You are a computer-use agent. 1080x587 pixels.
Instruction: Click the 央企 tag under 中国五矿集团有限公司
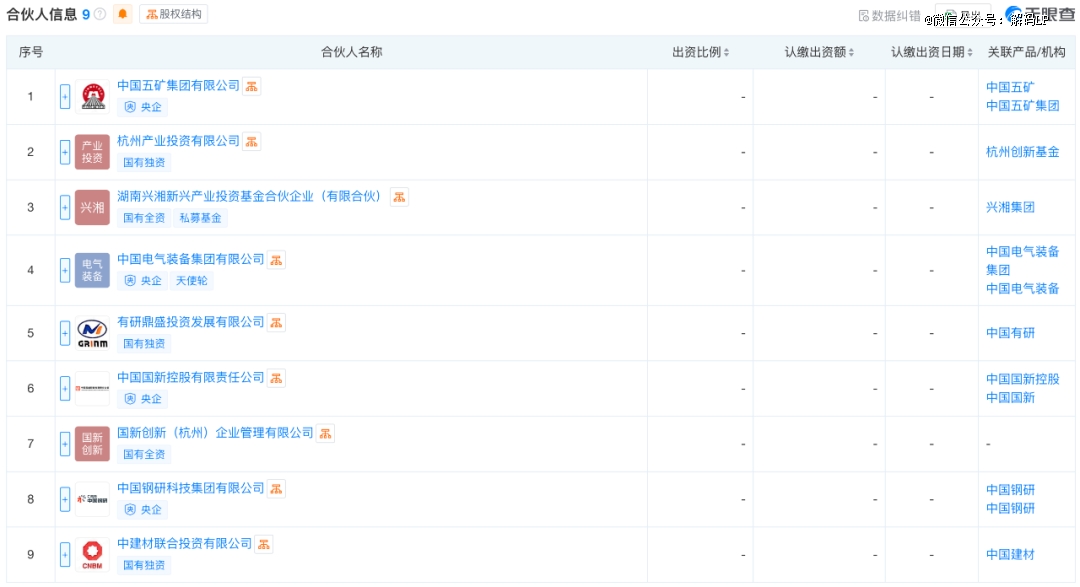[x=143, y=107]
